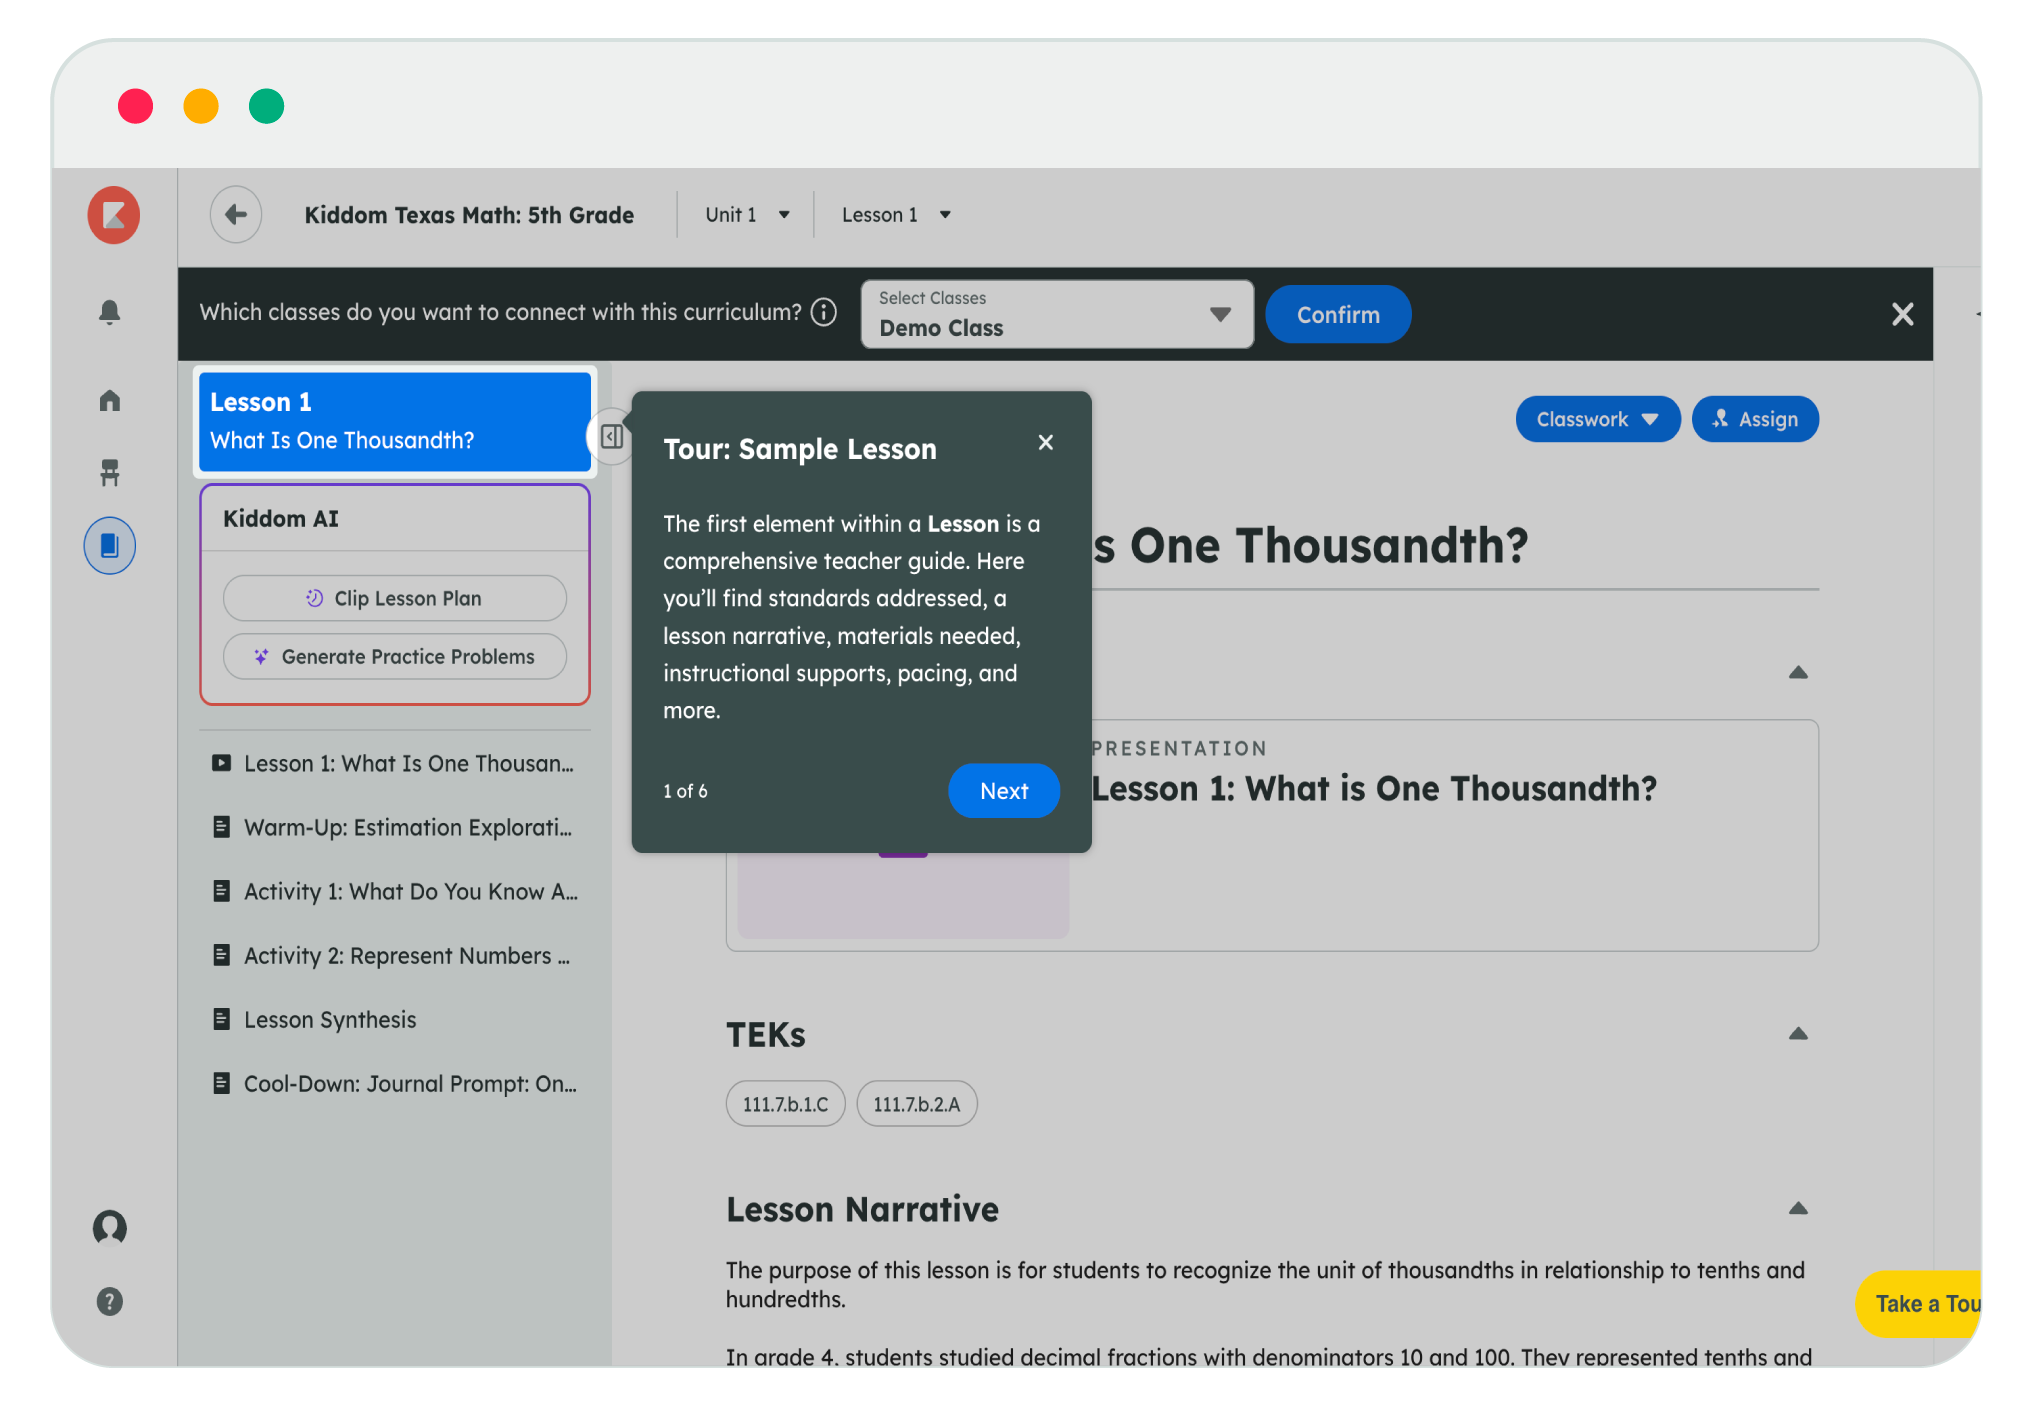Collapse the TEKs section

point(1797,1034)
